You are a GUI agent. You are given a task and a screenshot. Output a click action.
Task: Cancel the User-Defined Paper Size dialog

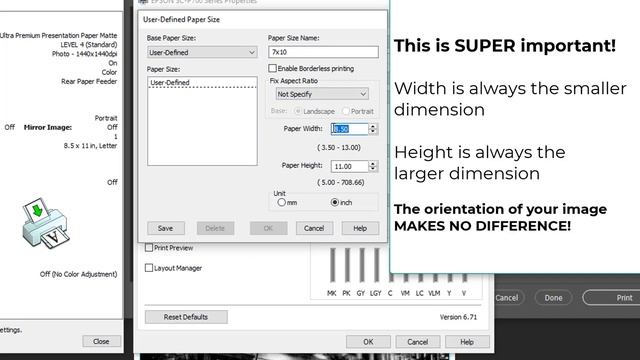pyautogui.click(x=314, y=228)
